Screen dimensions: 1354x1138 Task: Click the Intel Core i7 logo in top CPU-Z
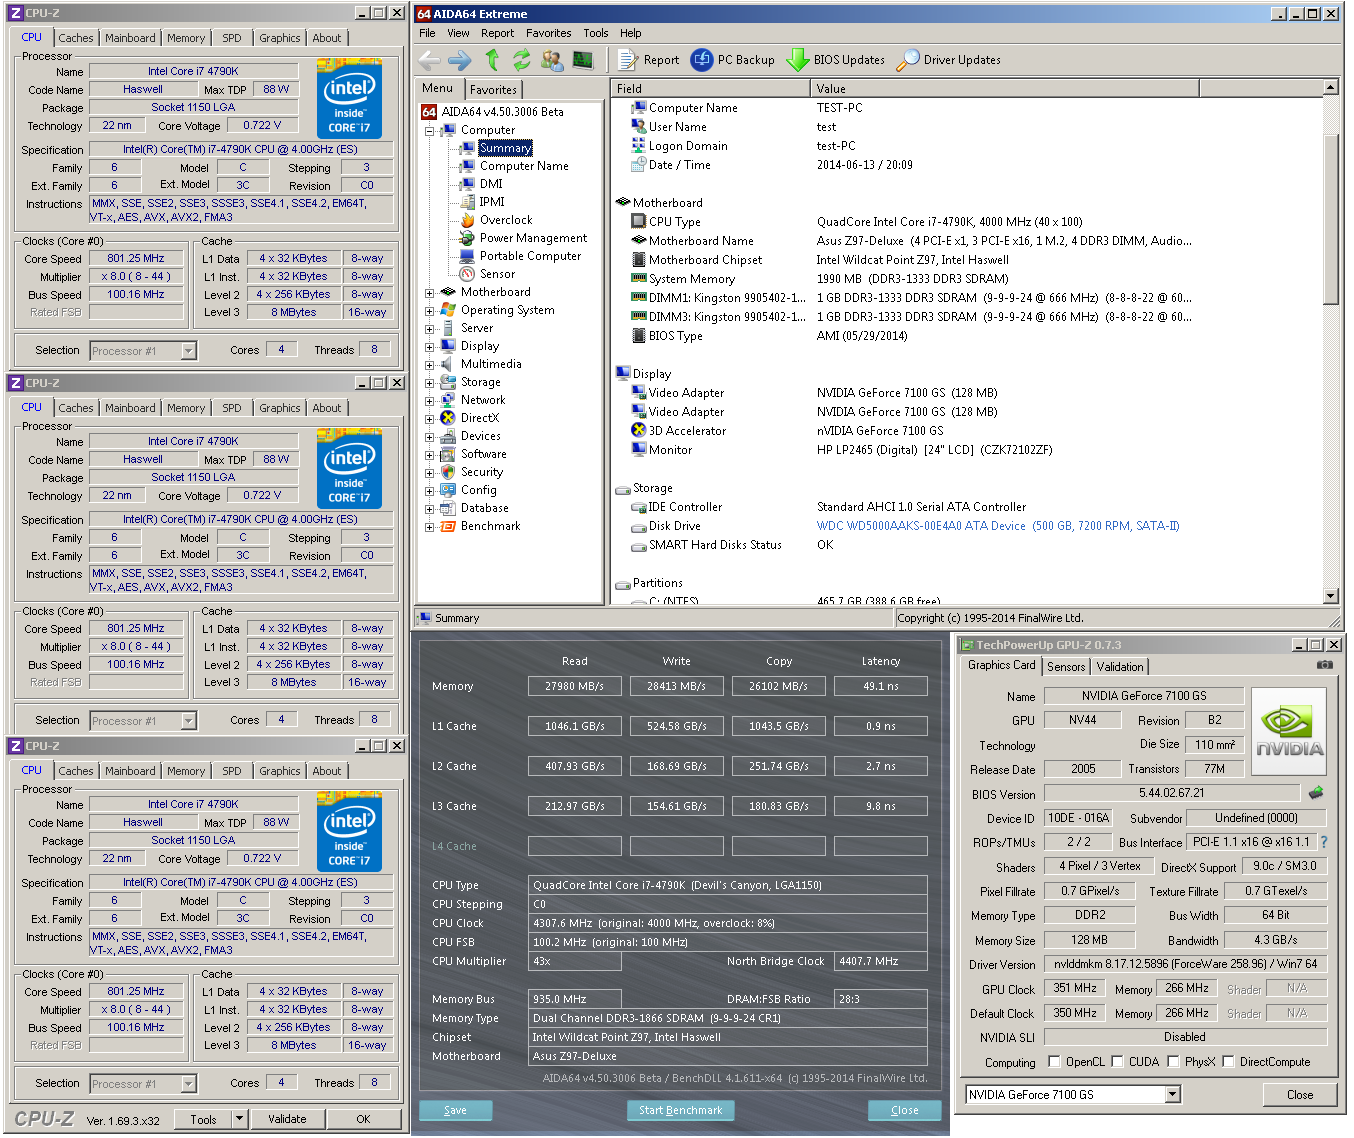[349, 98]
